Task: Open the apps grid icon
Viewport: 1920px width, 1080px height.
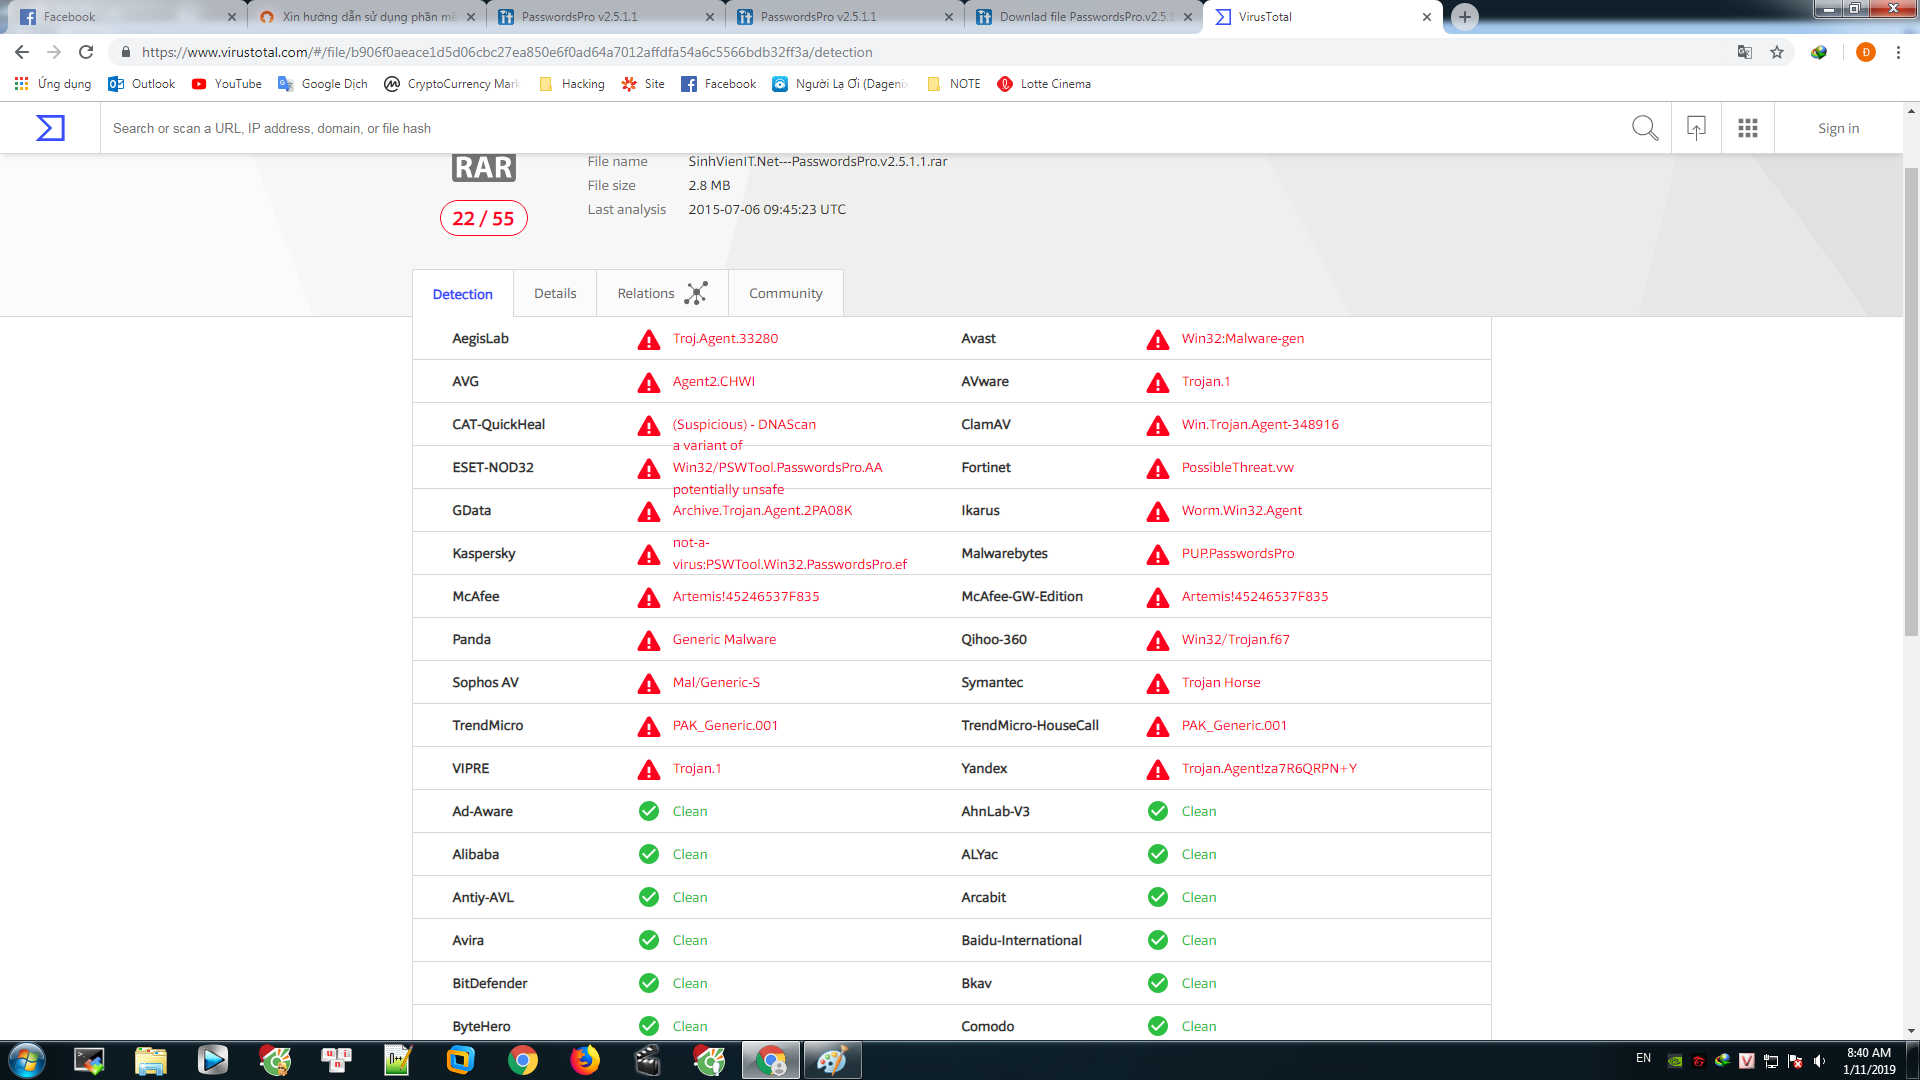Action: coord(1748,128)
